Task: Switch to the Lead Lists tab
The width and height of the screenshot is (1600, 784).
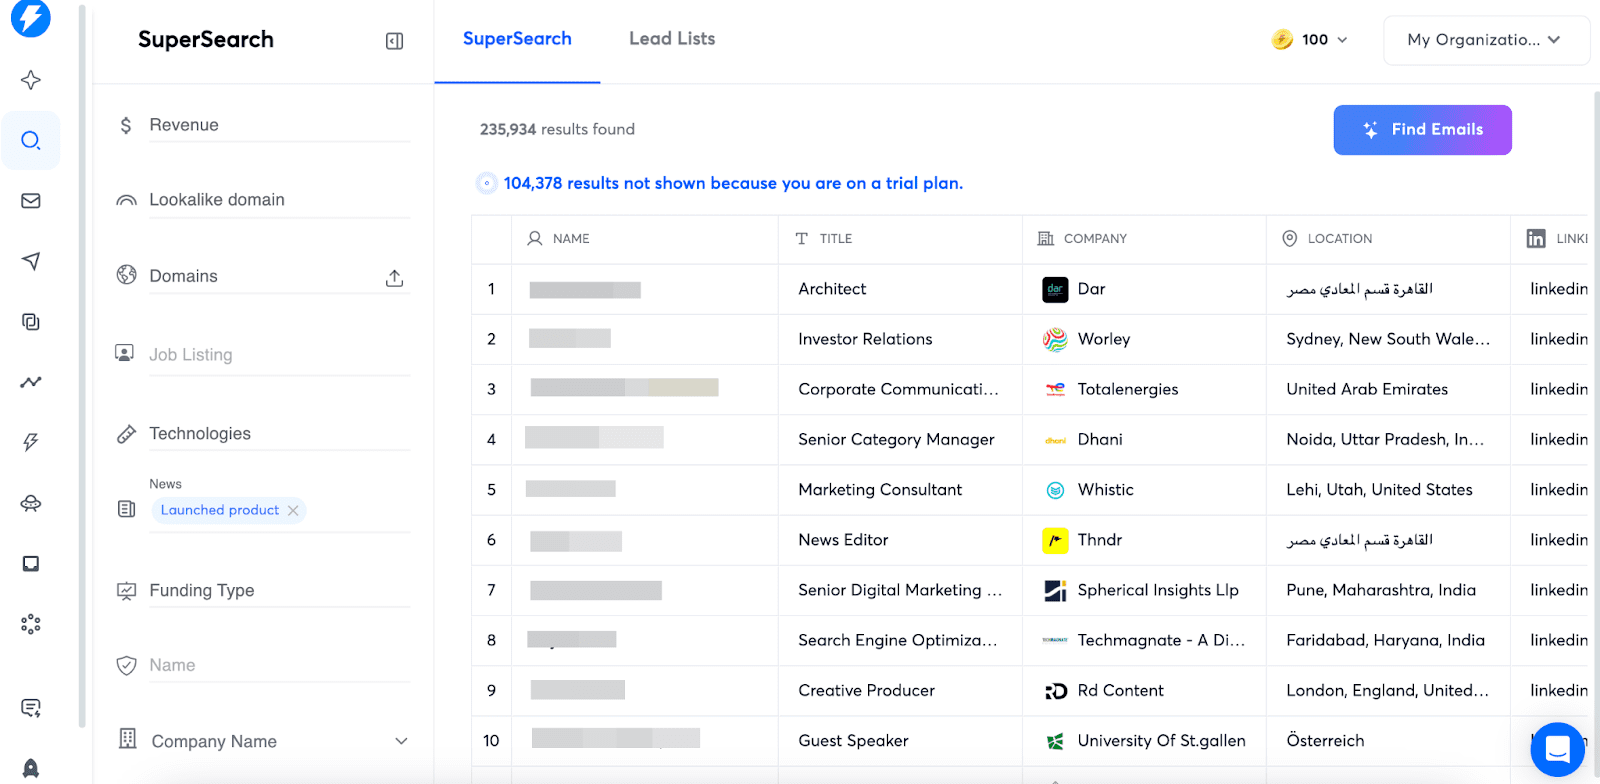Action: pyautogui.click(x=672, y=39)
